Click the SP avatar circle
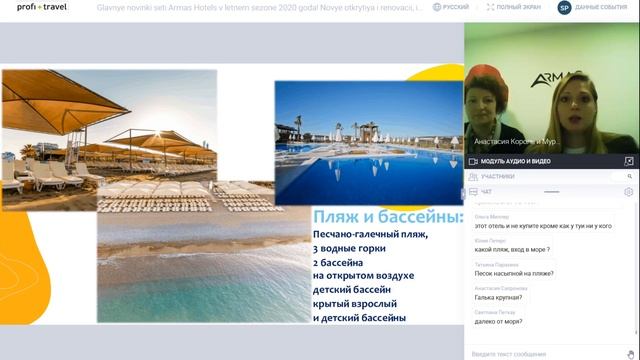640x360 pixels. coord(564,7)
